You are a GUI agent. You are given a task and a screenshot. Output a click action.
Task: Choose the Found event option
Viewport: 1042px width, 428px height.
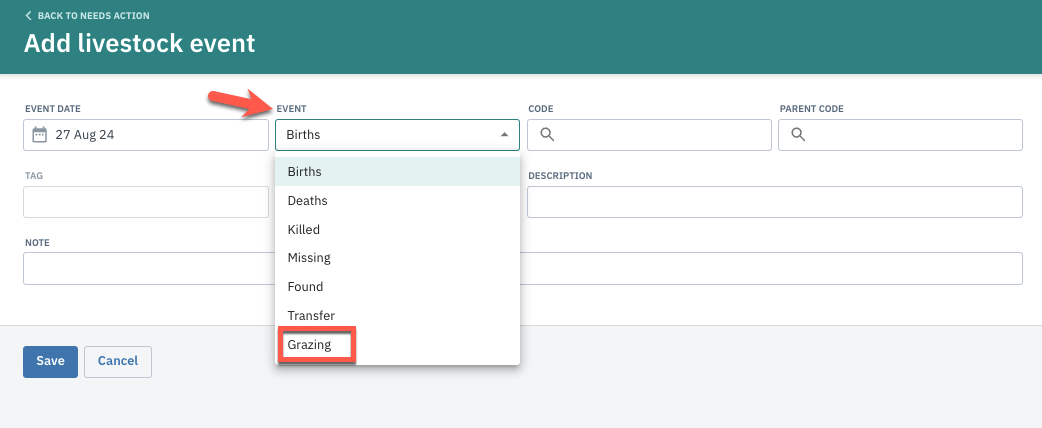(397, 286)
